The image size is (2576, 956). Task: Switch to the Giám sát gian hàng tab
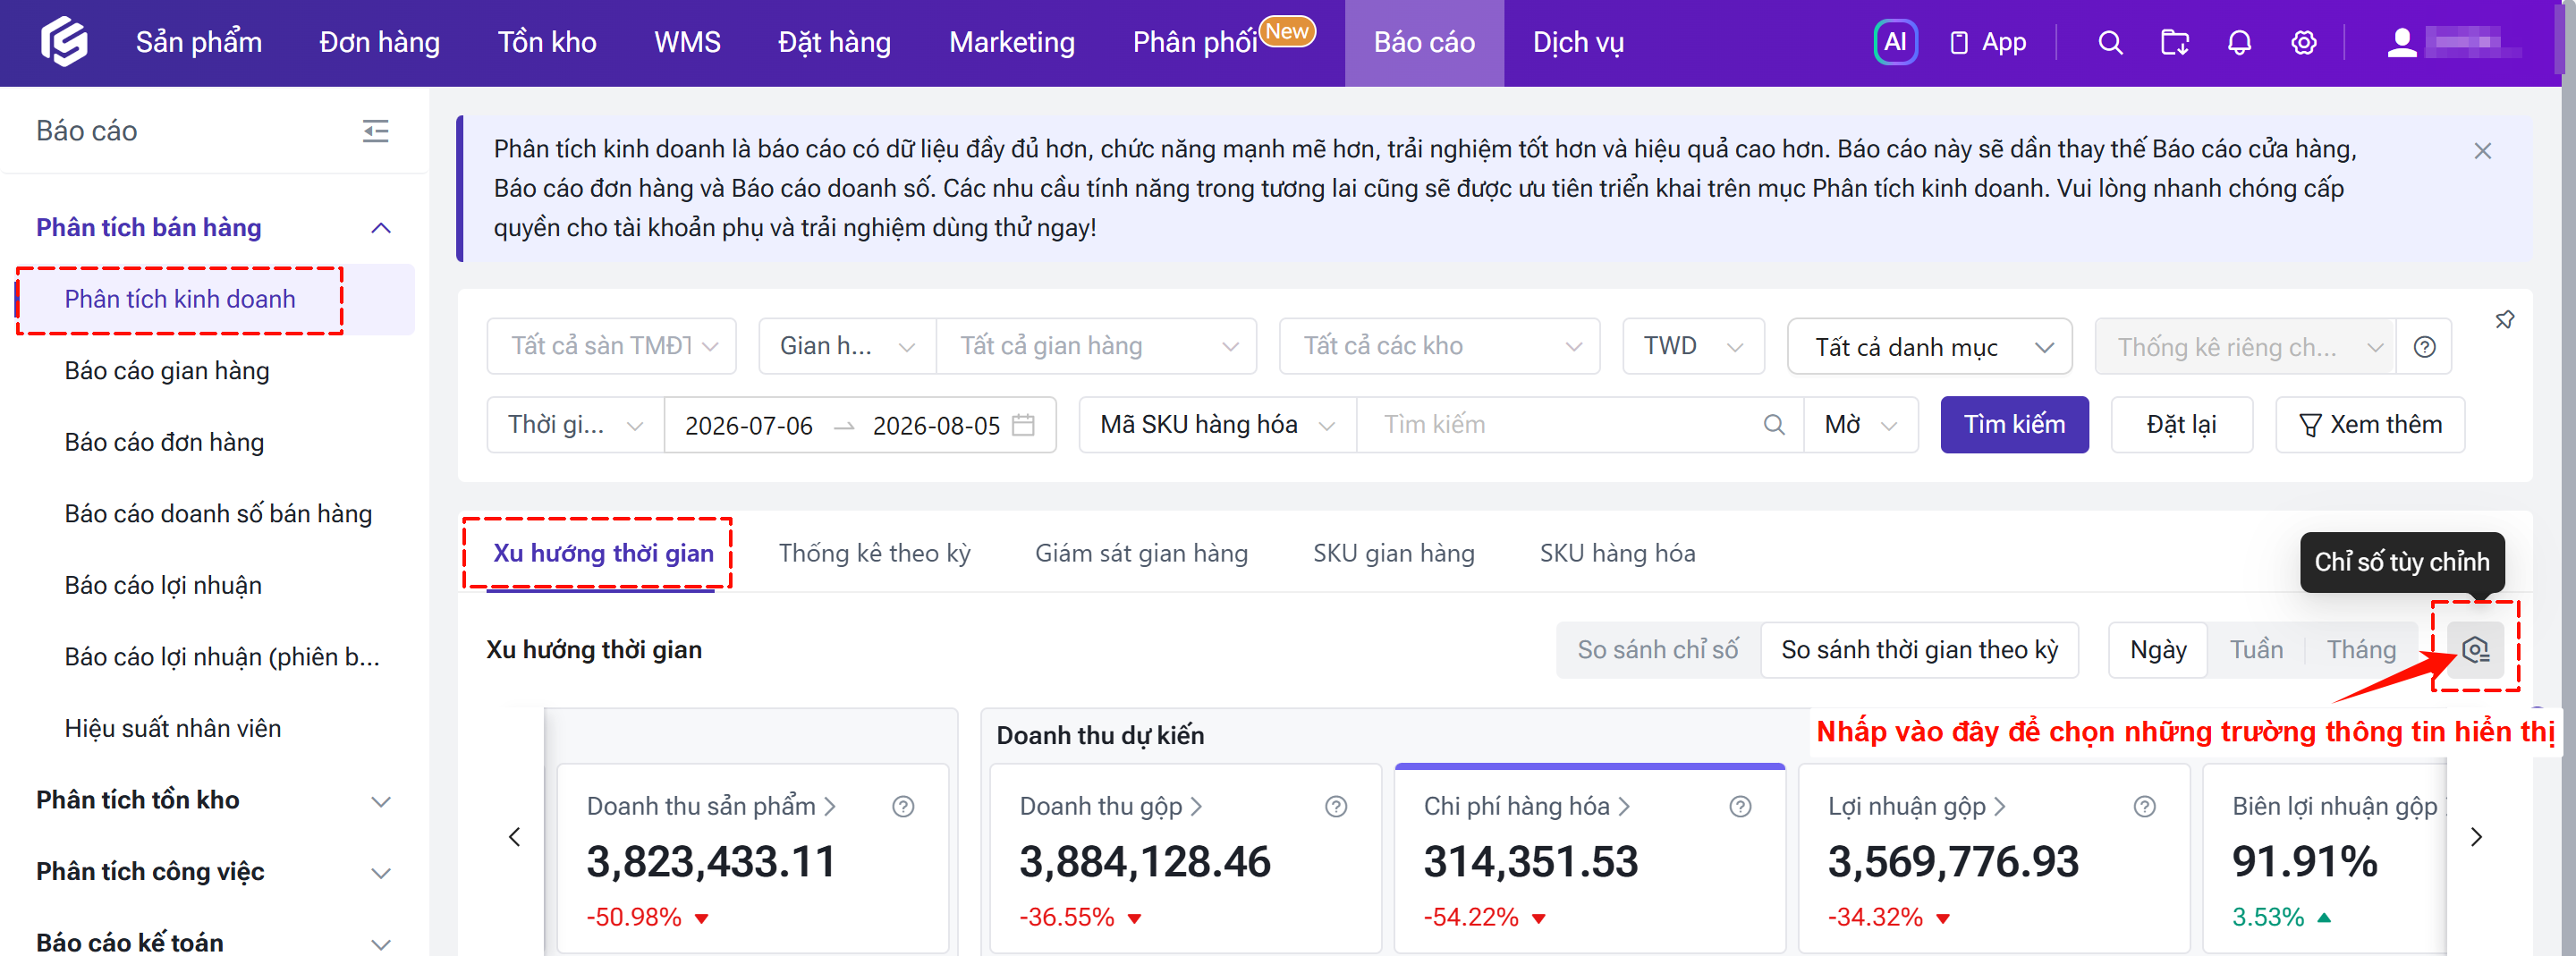pyautogui.click(x=1141, y=553)
